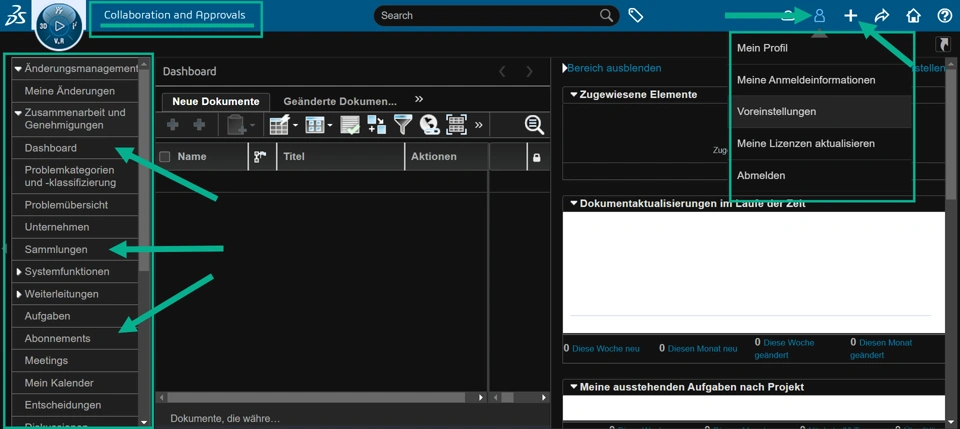
Task: Click Collaboration and Approvals title
Action: point(174,15)
